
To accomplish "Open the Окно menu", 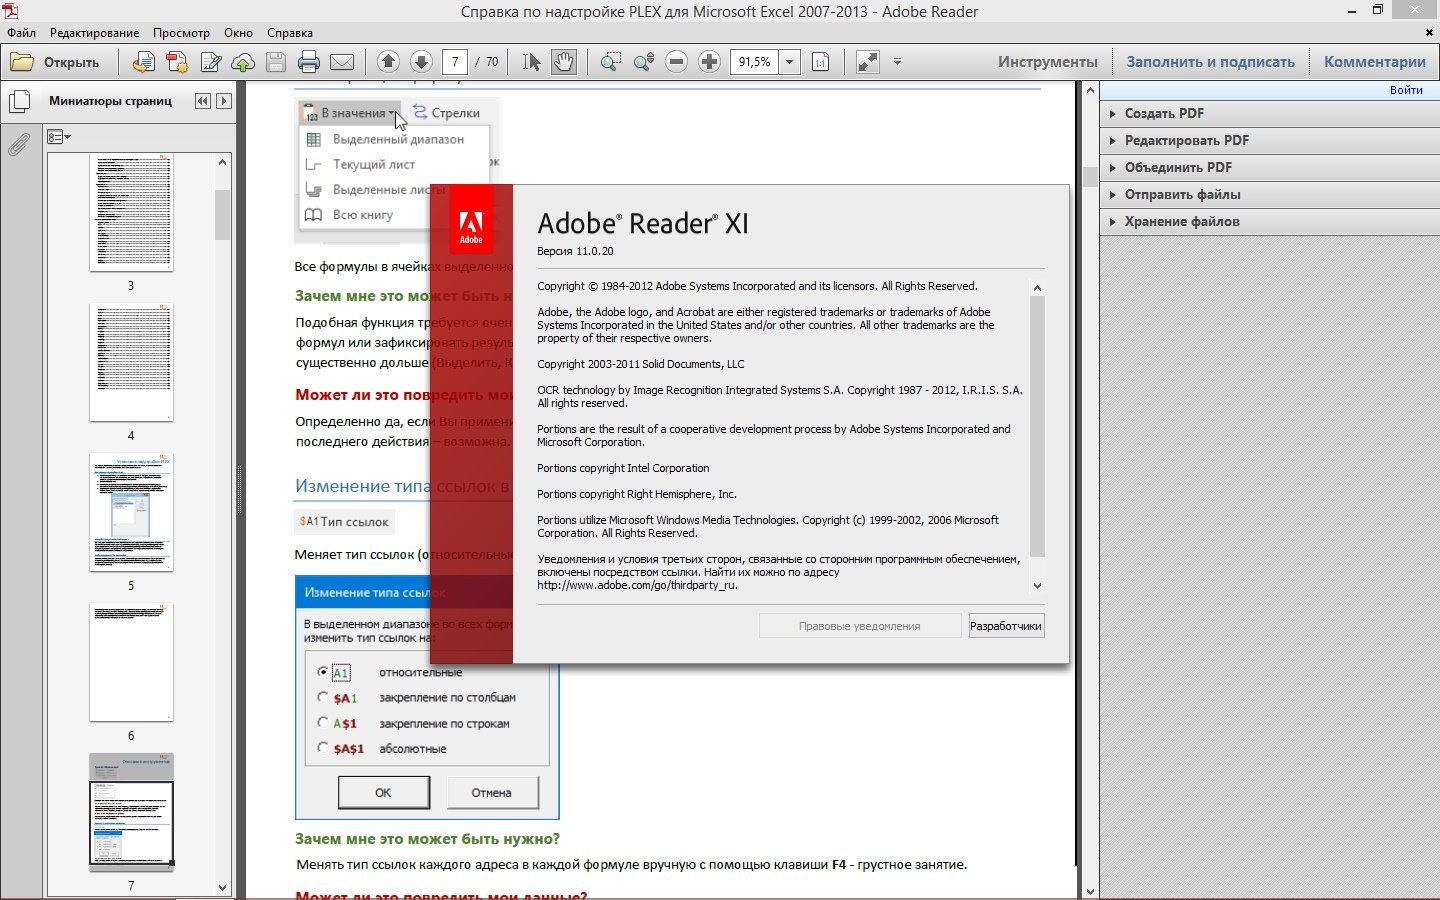I will (x=238, y=33).
